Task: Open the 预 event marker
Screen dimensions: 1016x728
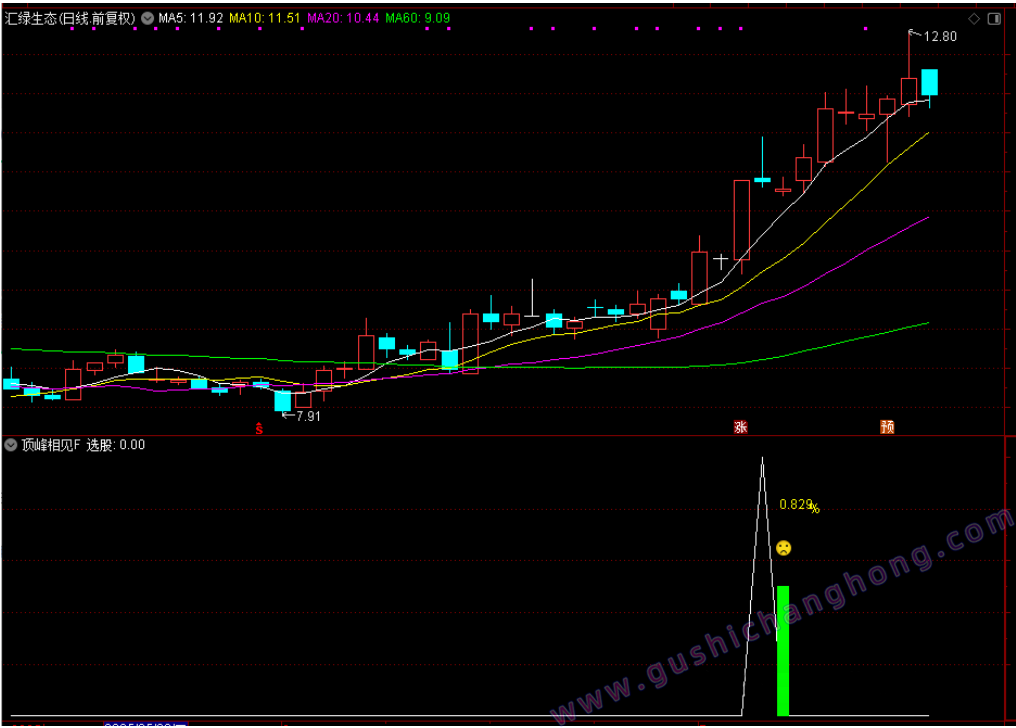Action: pos(887,427)
